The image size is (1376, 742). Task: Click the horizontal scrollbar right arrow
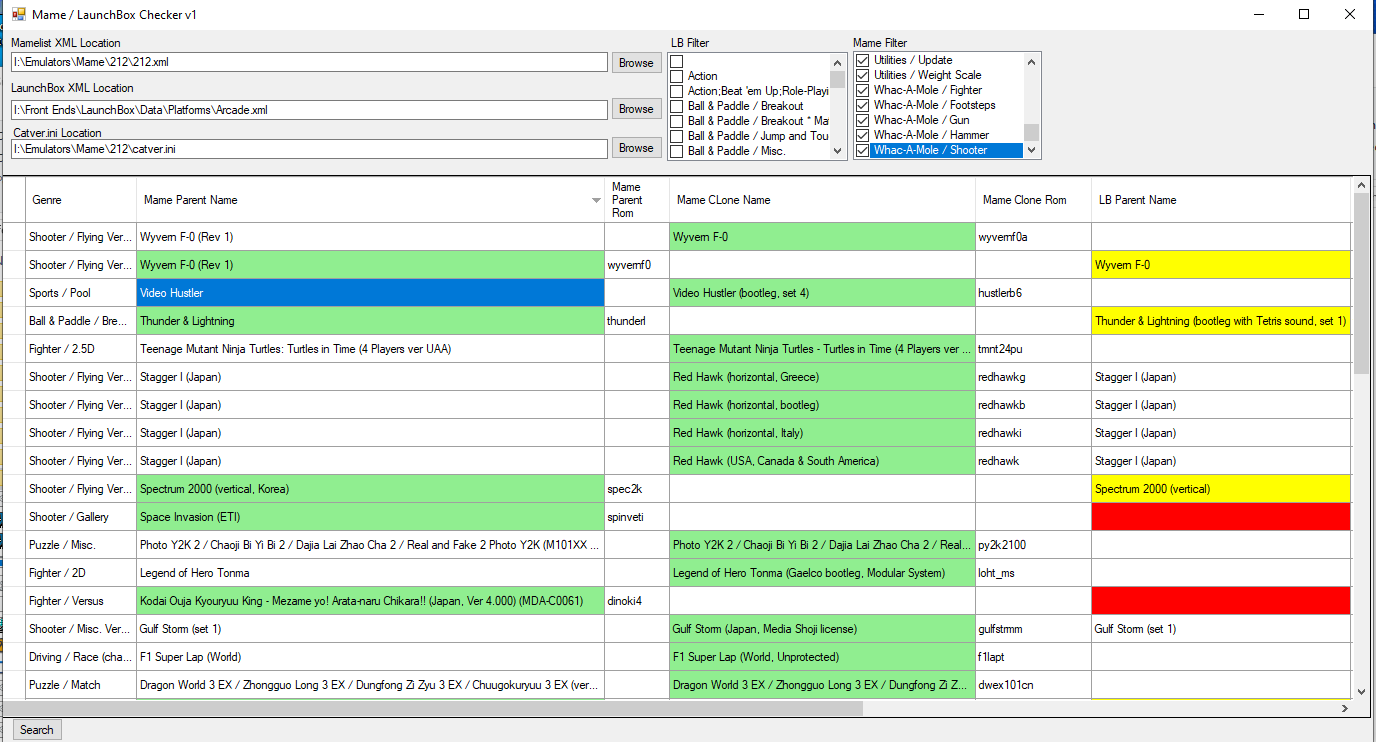click(x=1344, y=708)
